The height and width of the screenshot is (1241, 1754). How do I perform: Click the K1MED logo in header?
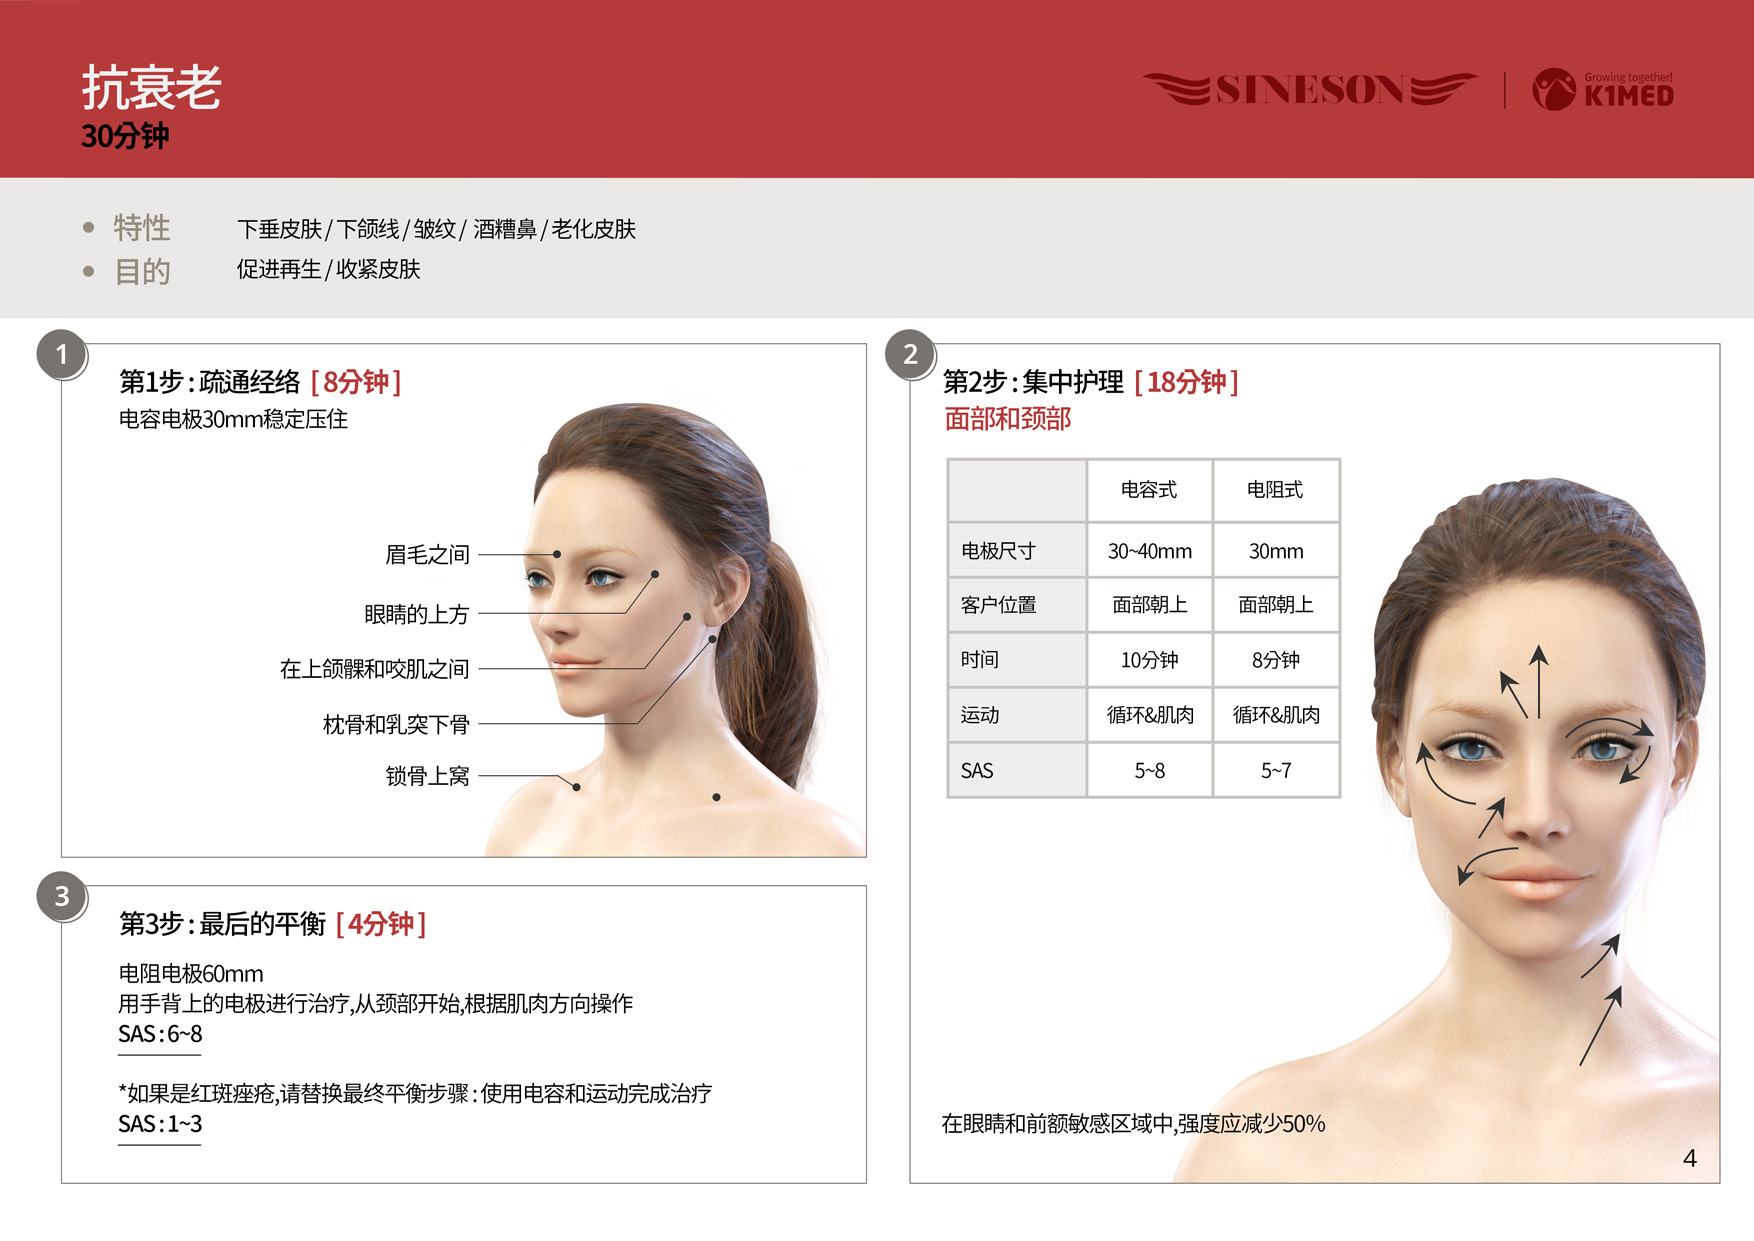point(1603,90)
